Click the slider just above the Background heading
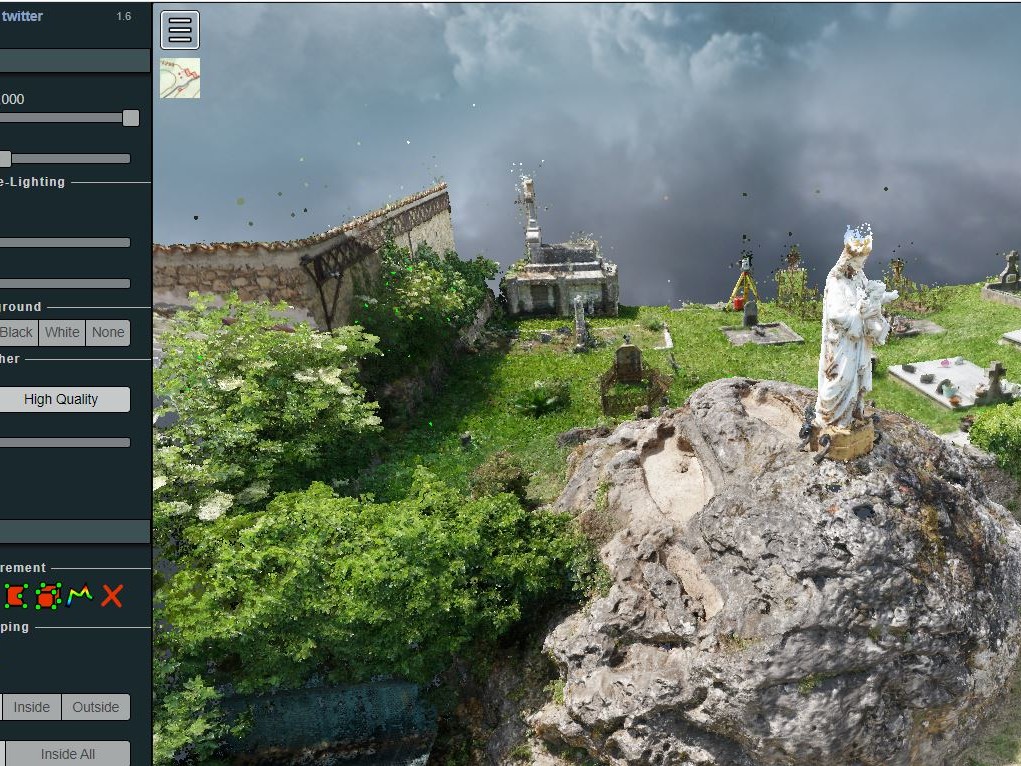 pyautogui.click(x=65, y=283)
